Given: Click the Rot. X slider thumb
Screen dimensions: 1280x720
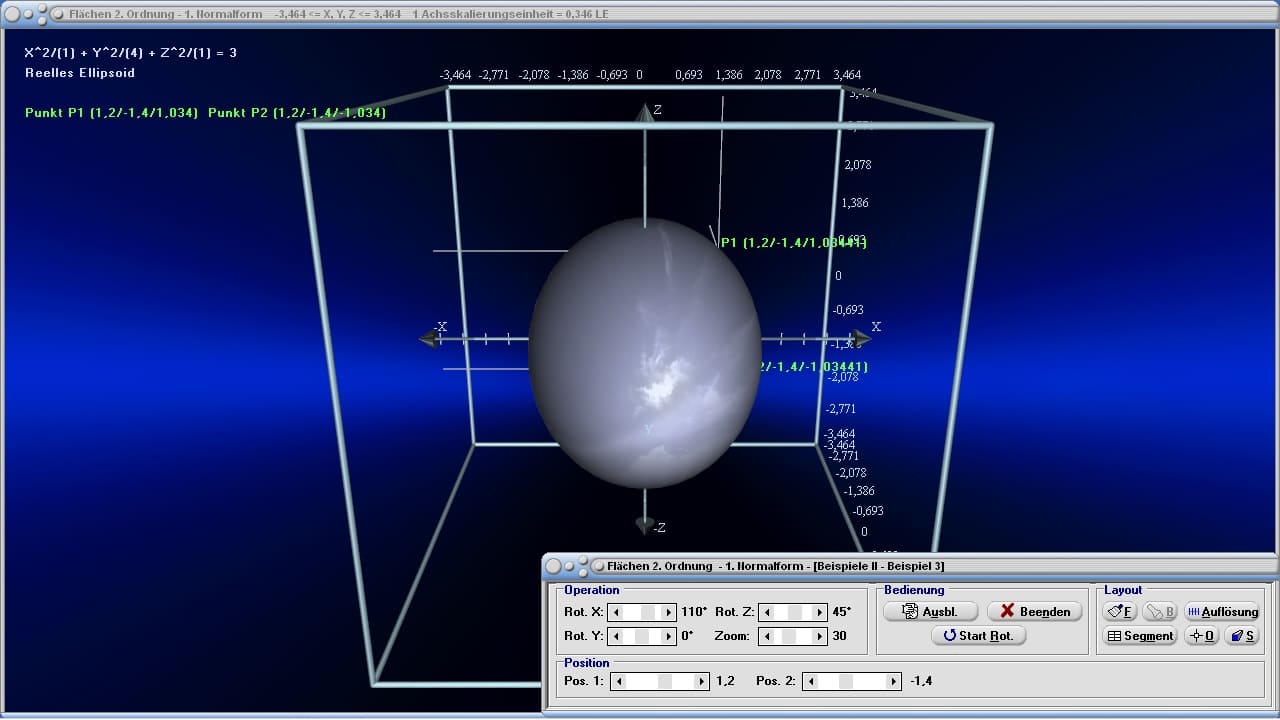Looking at the screenshot, I should (x=648, y=612).
